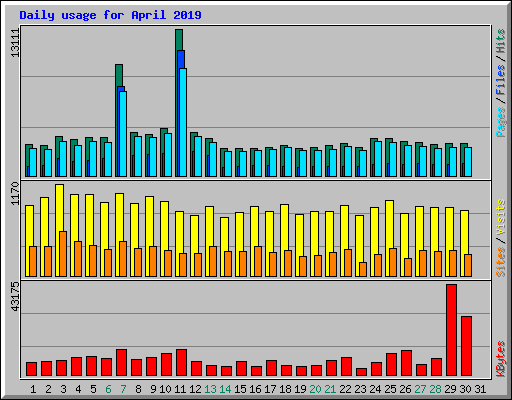This screenshot has width=512, height=400.
Task: Click green weekend day label 13
Action: [210, 389]
